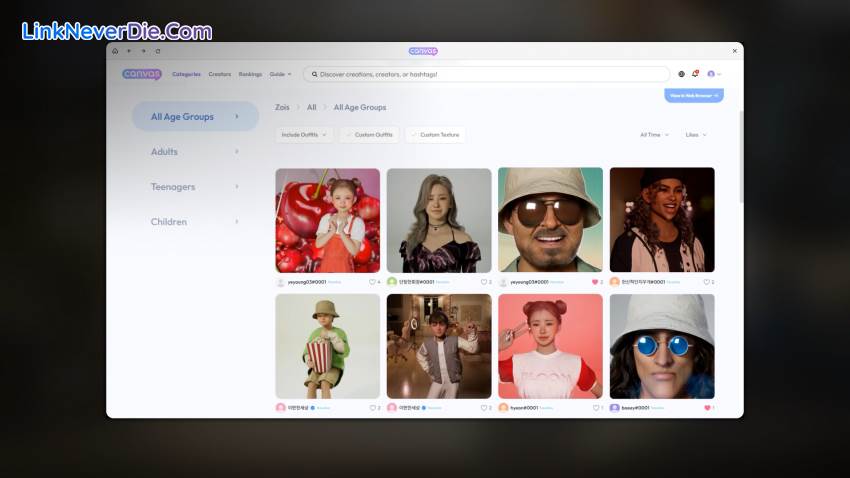Click the refresh icon in the title bar
Viewport: 850px width, 478px height.
157,51
